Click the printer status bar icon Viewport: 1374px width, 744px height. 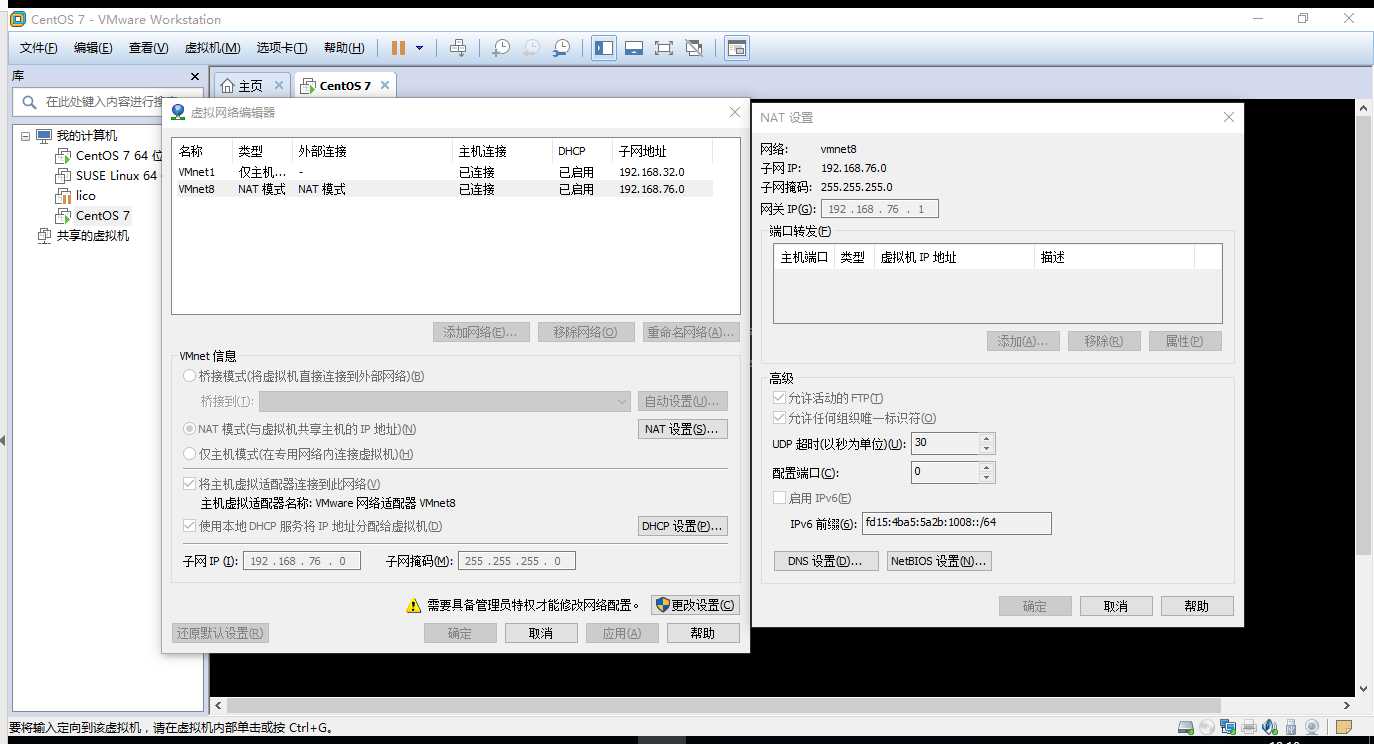[x=1249, y=727]
